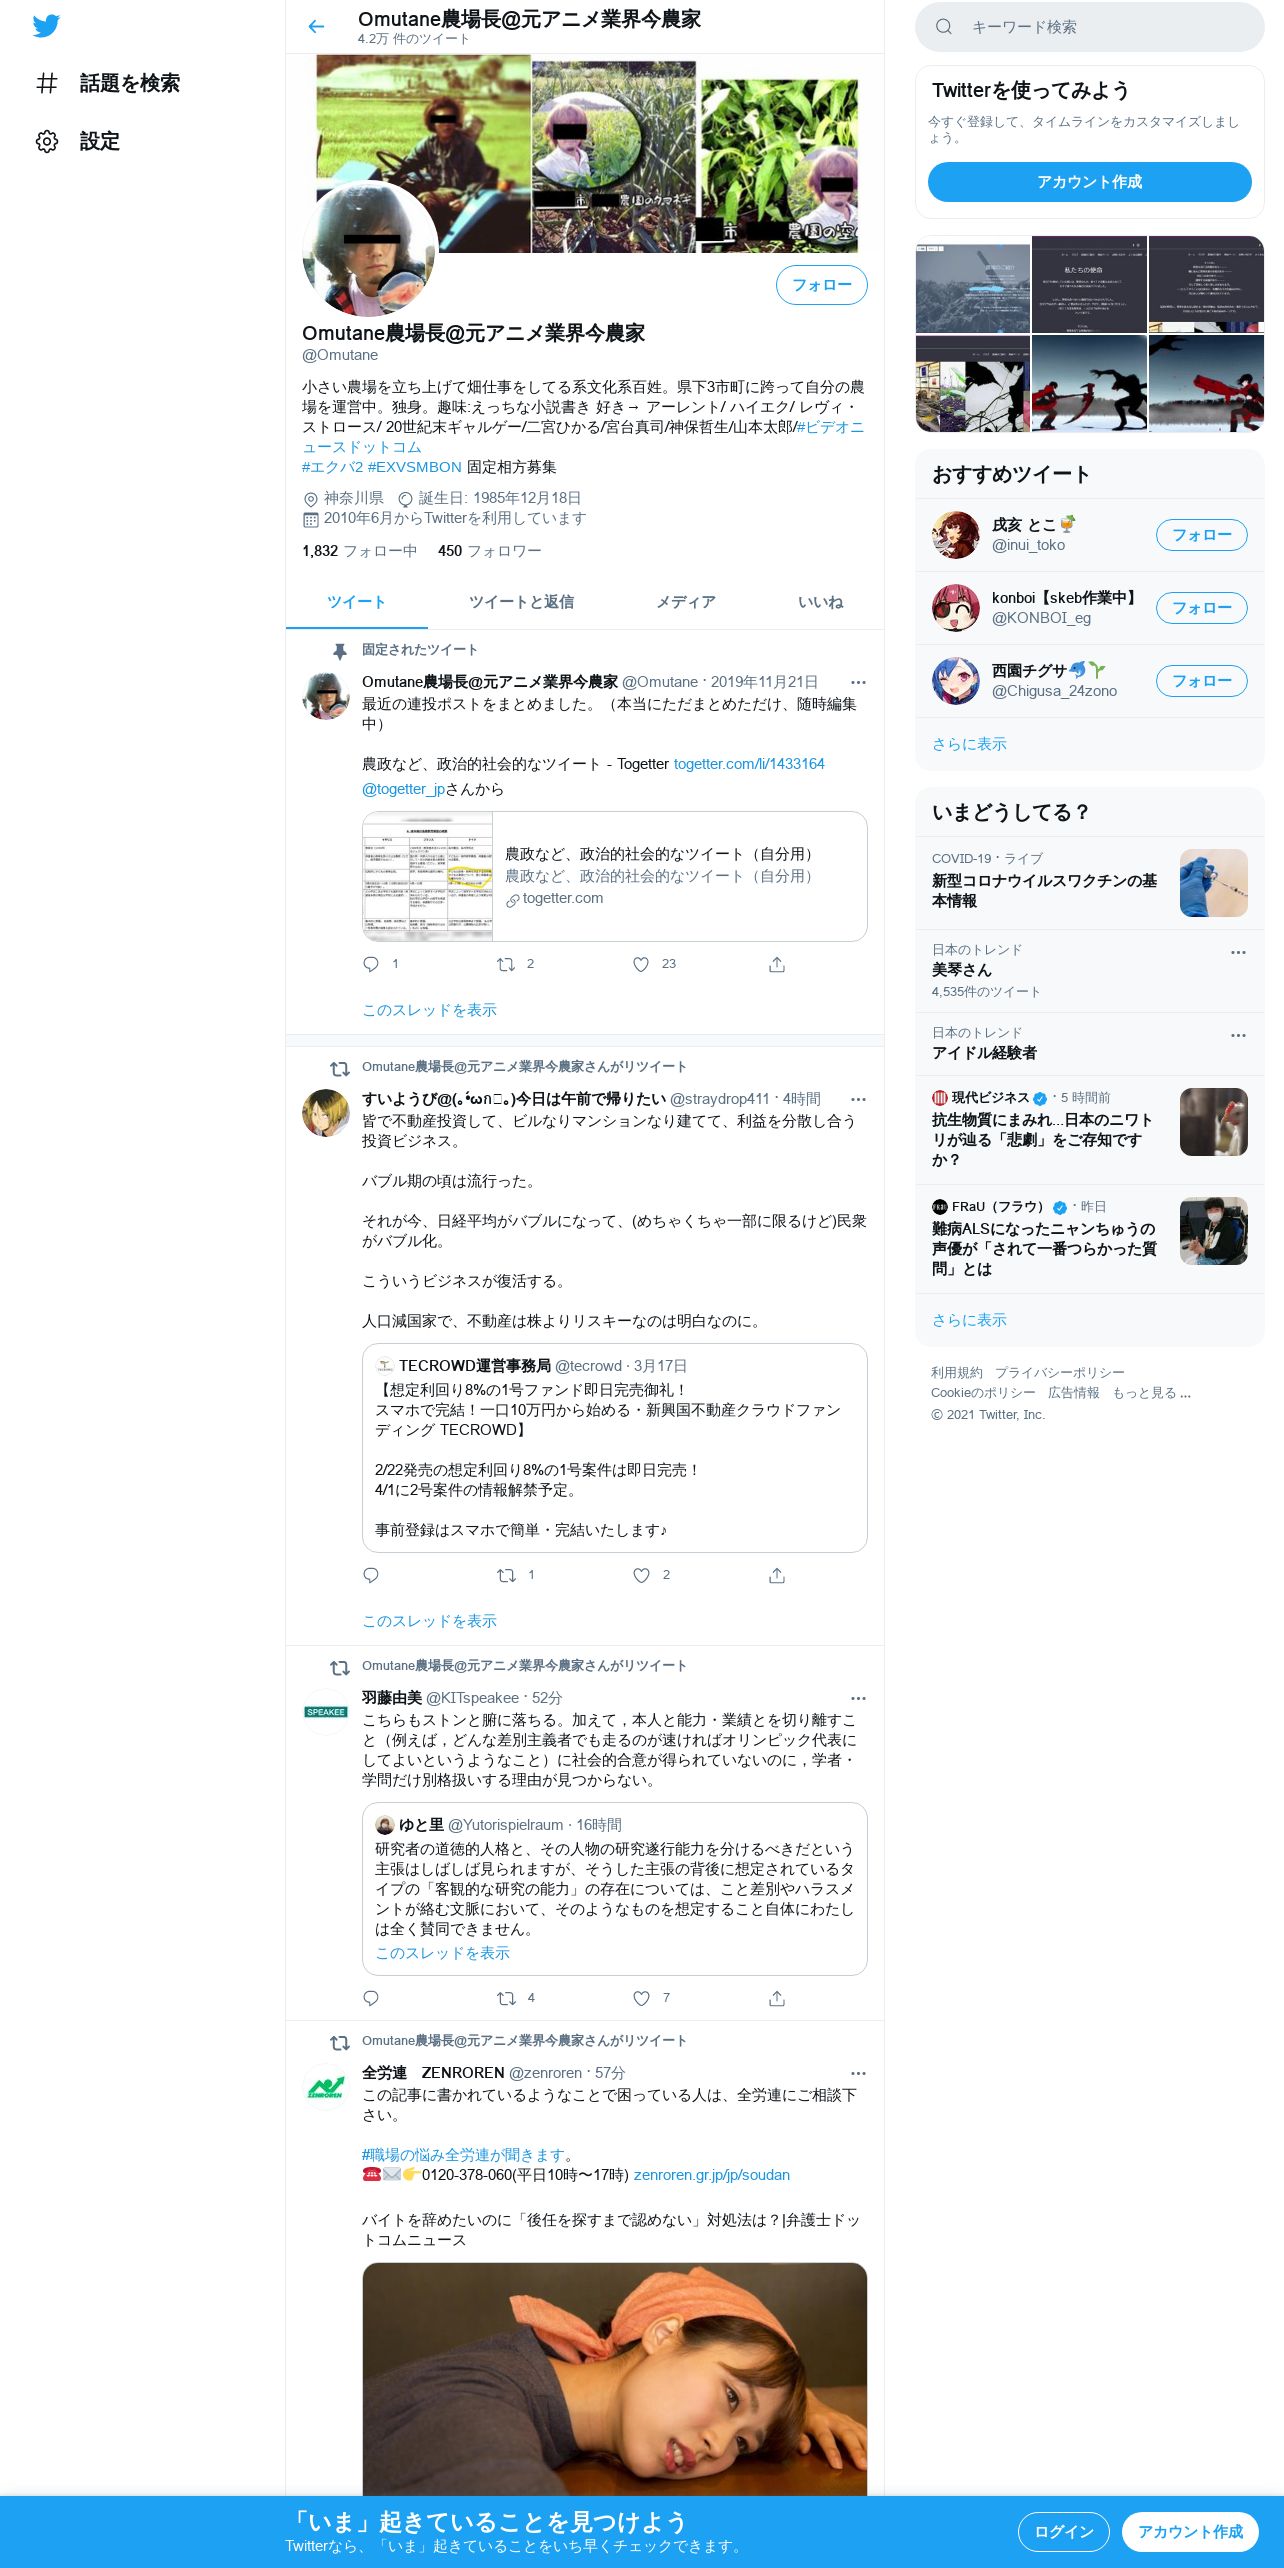Open profile avatar of Omutane
This screenshot has width=1284, height=2568.
point(370,248)
